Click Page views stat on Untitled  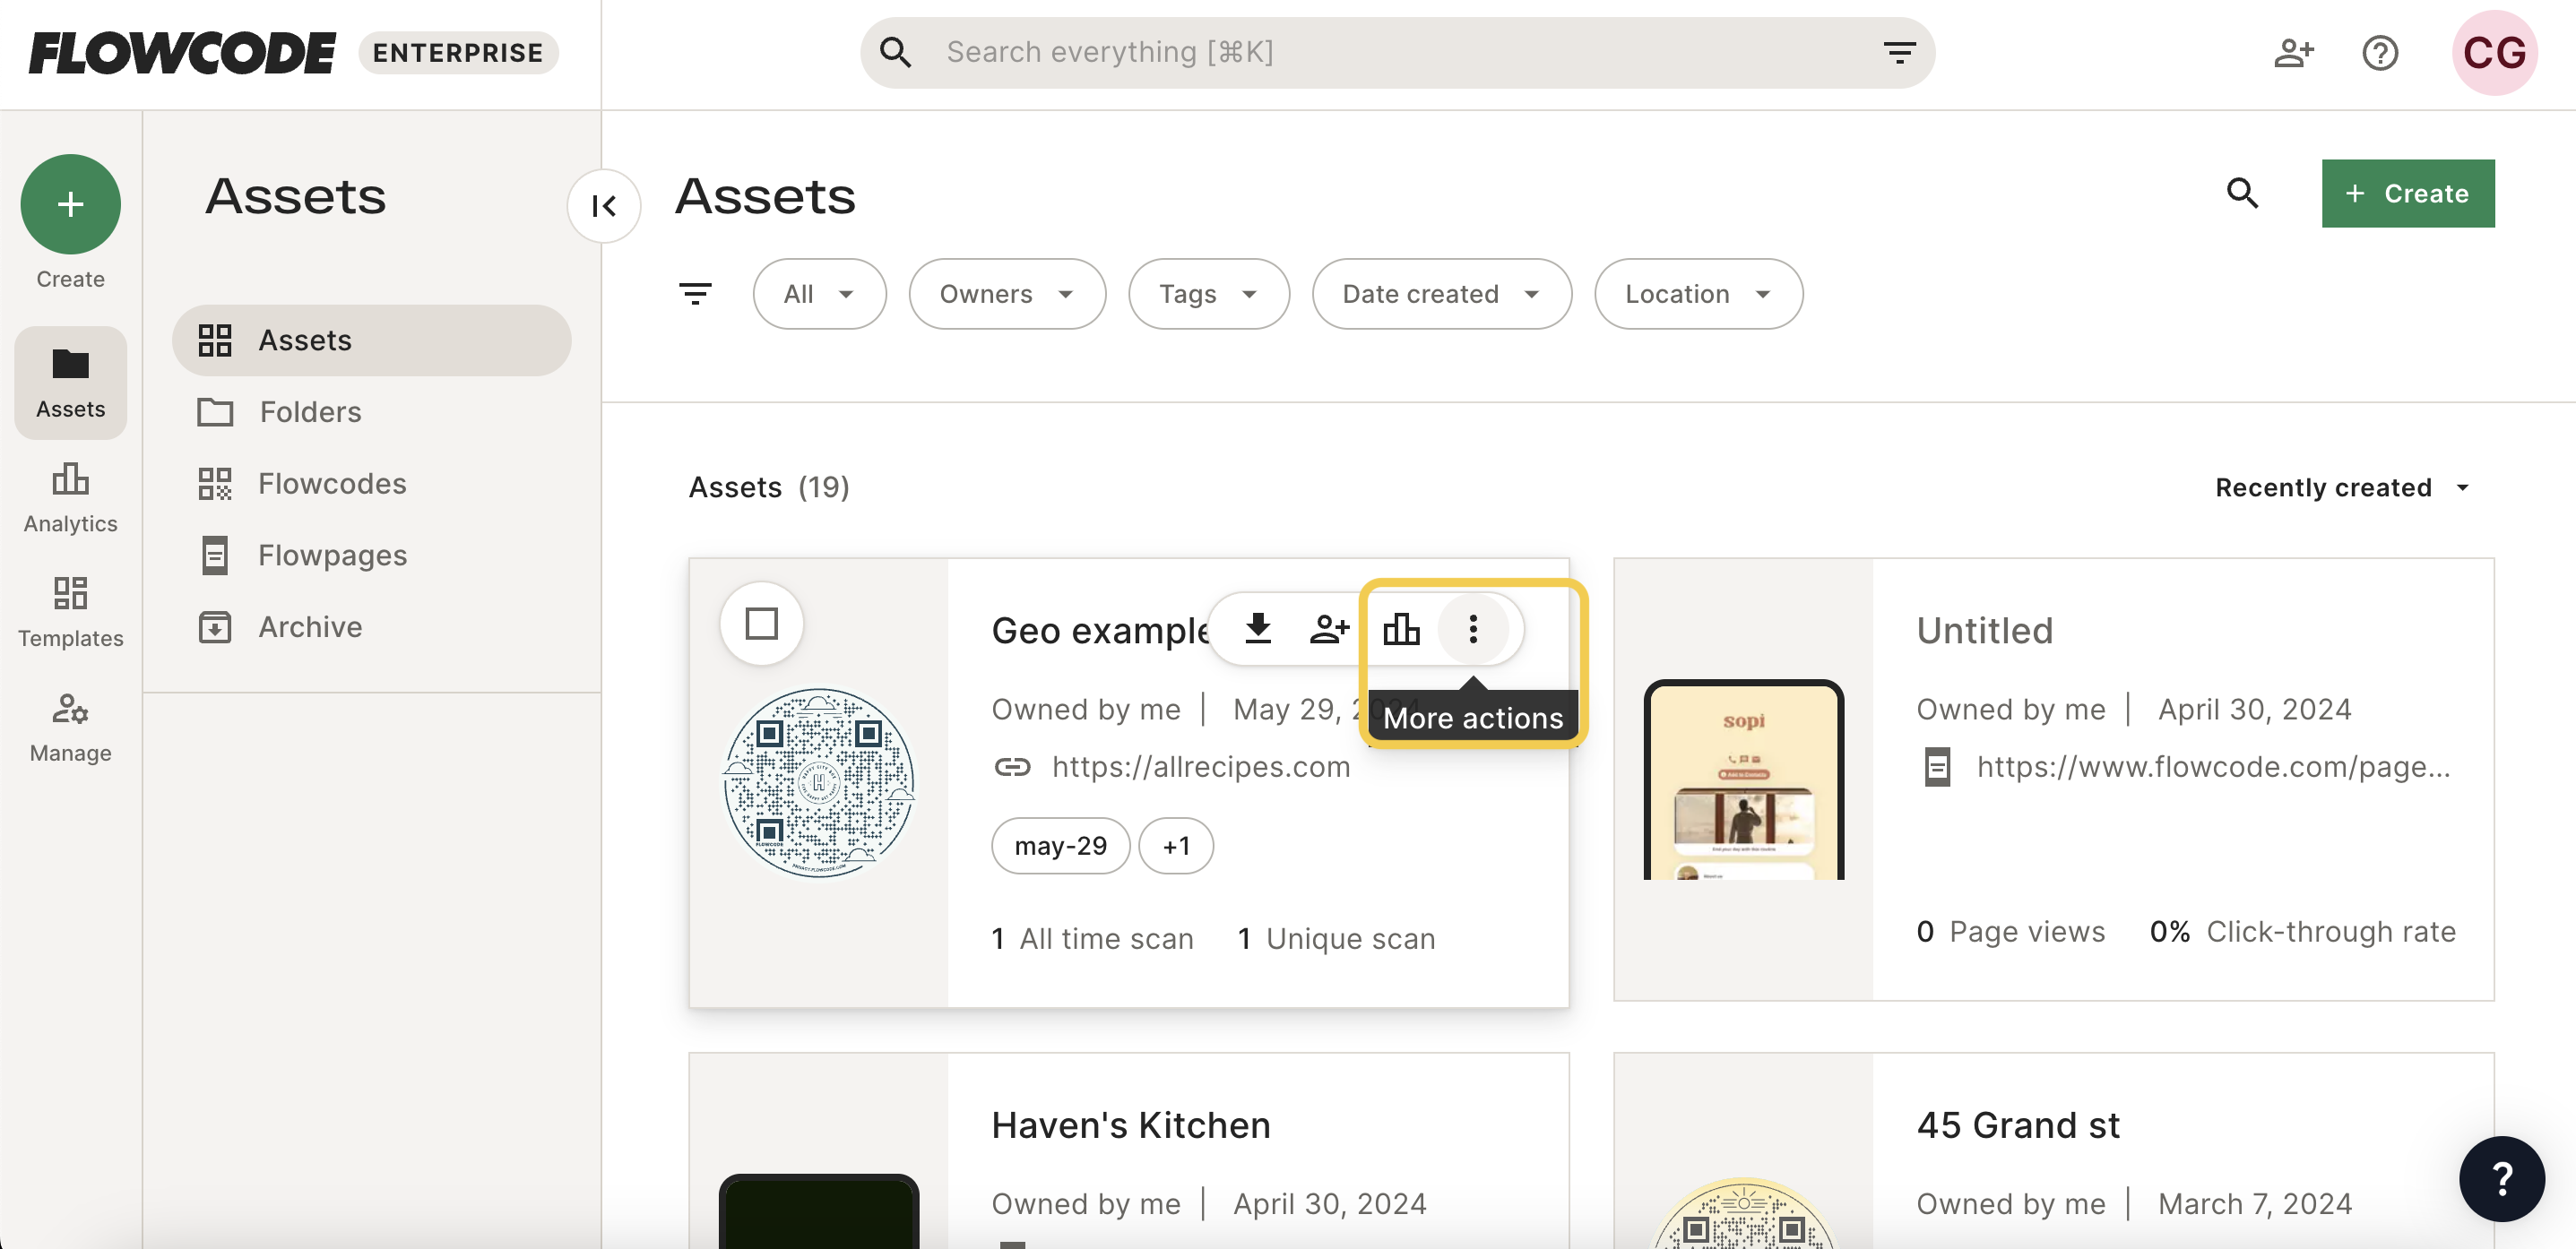tap(2011, 932)
